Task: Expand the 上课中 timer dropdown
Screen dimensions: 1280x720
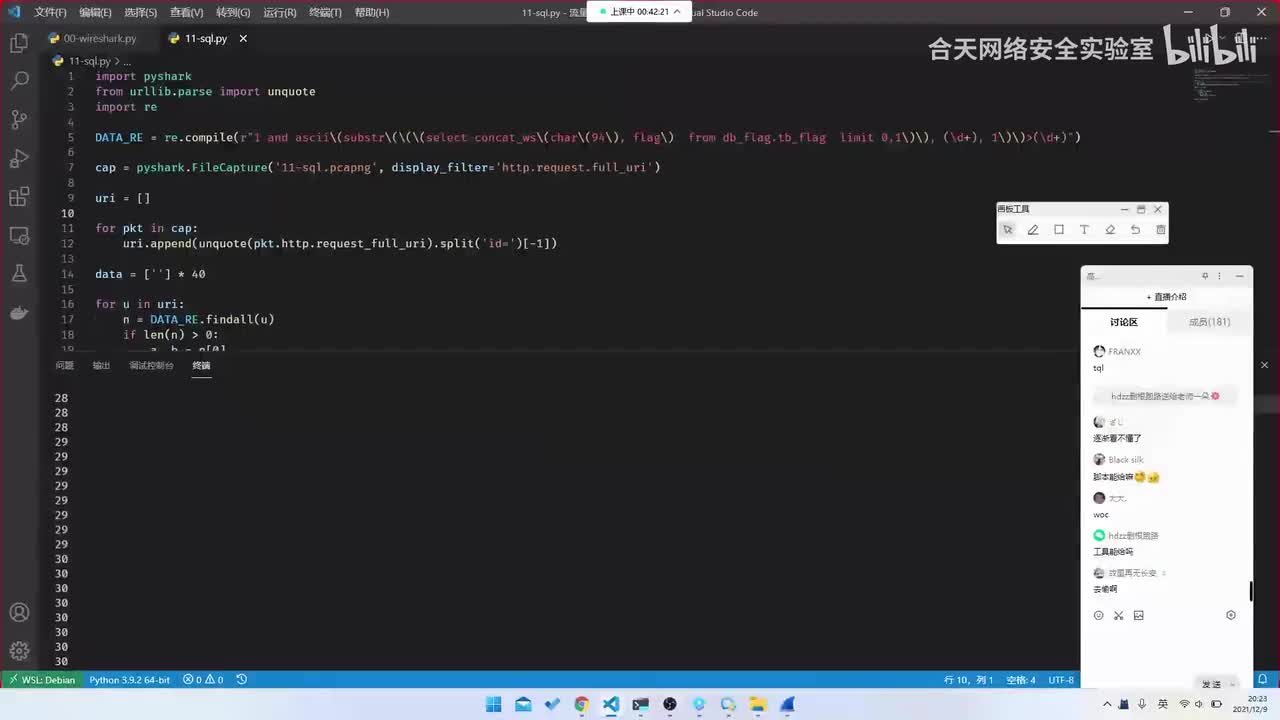Action: pyautogui.click(x=678, y=12)
